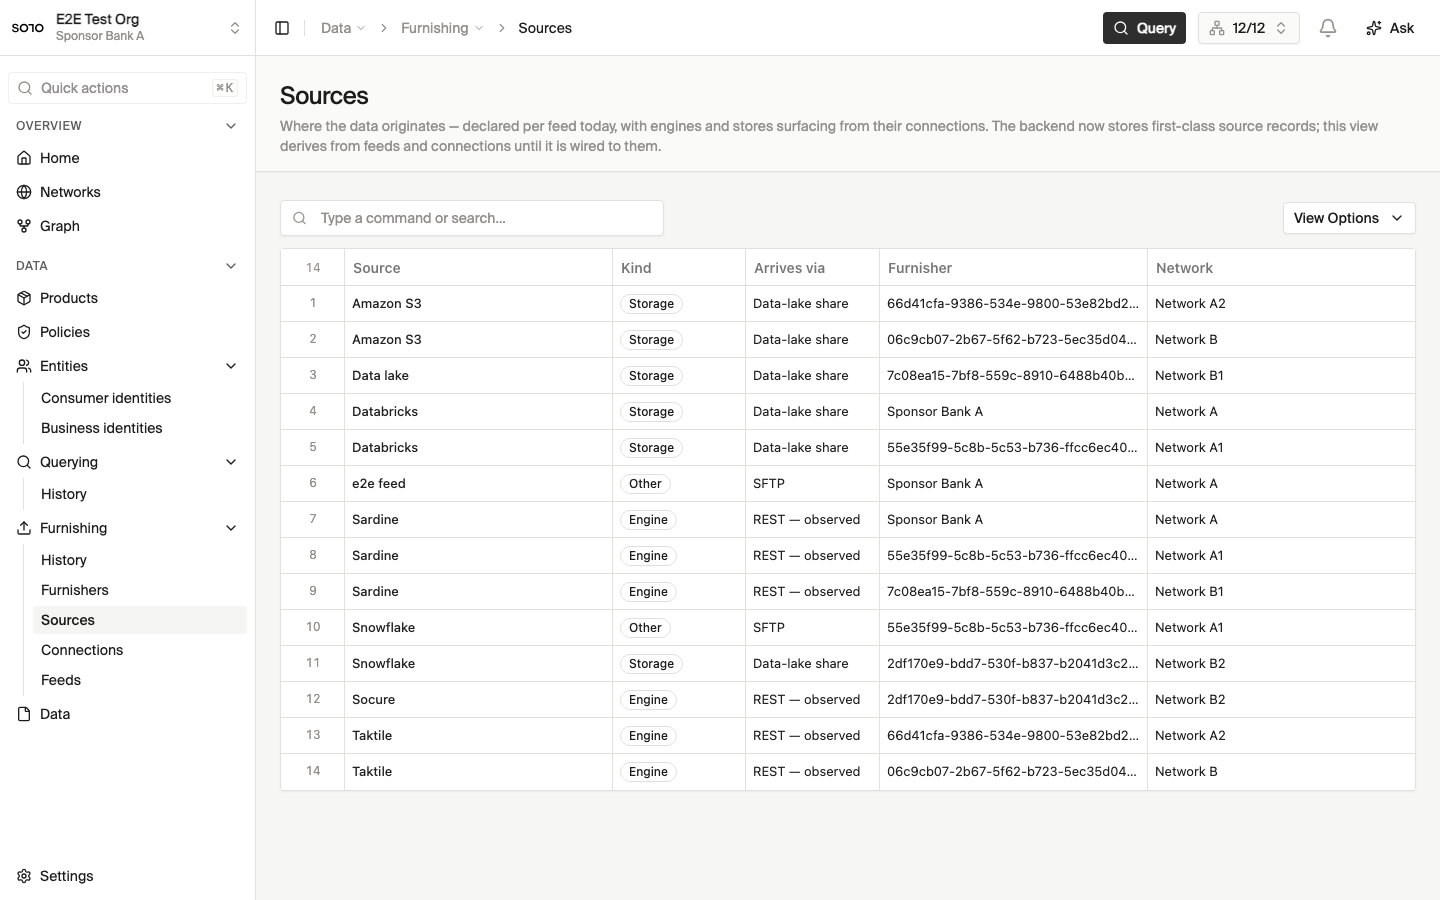This screenshot has width=1440, height=900.
Task: Click the Ask sparkle icon
Action: coord(1374,28)
